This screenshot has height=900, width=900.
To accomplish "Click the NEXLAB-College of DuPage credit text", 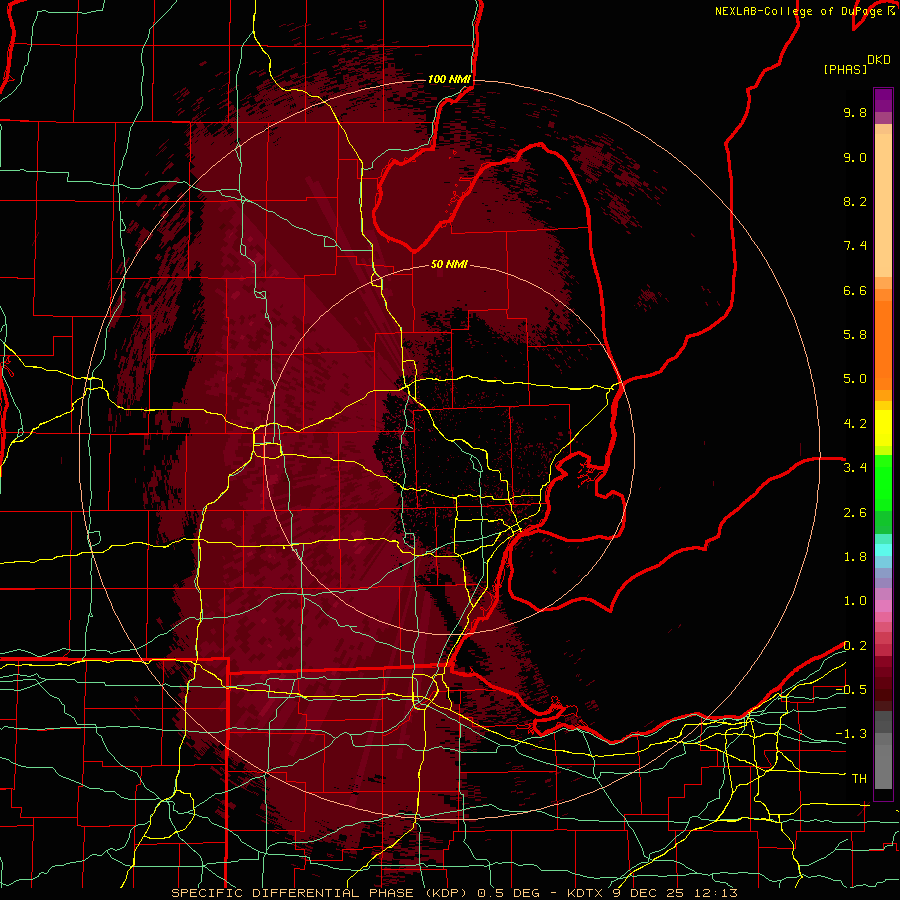I will [x=797, y=11].
